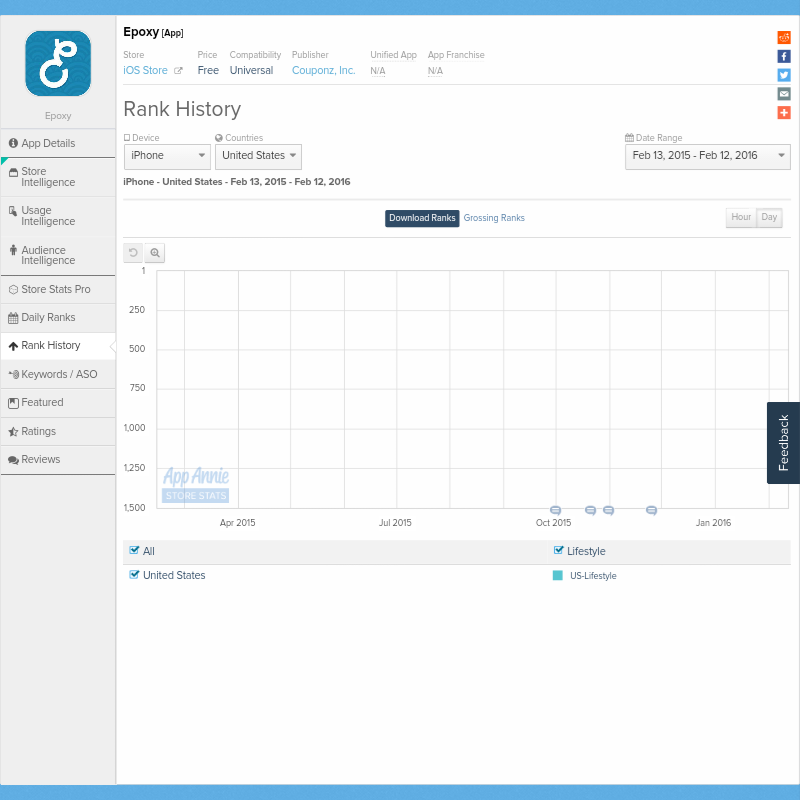Select the Download Ranks tab
Viewport: 800px width, 800px height.
click(x=422, y=218)
